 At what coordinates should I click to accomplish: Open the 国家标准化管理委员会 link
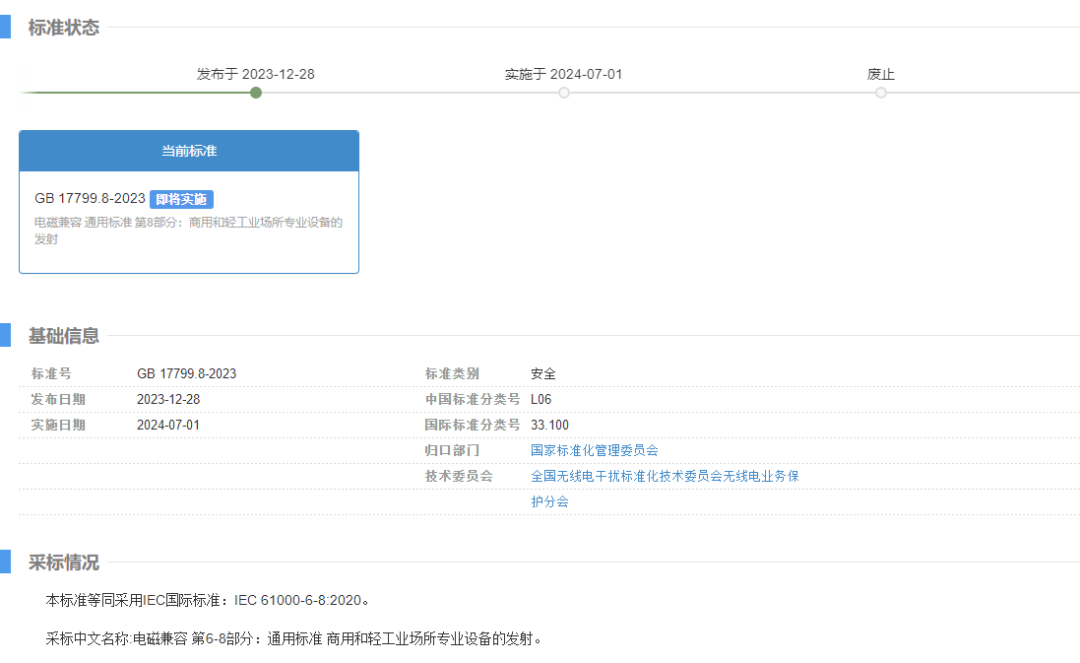[x=594, y=450]
